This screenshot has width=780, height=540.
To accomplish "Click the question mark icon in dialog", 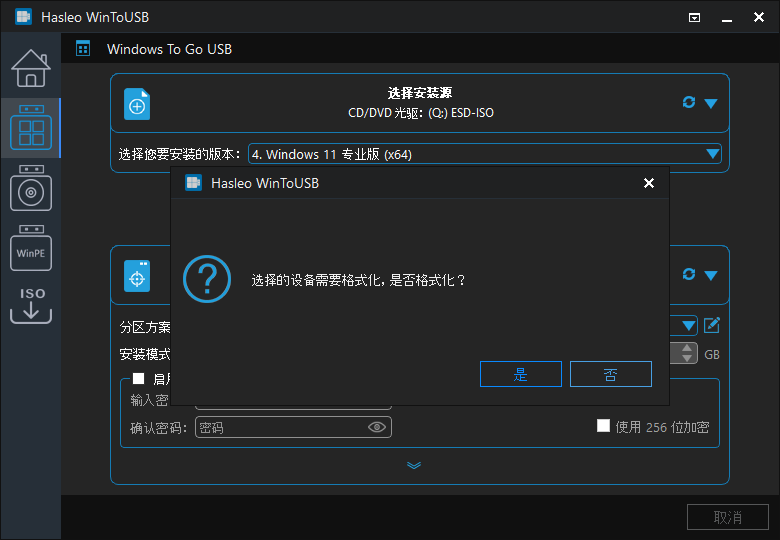I will click(207, 279).
